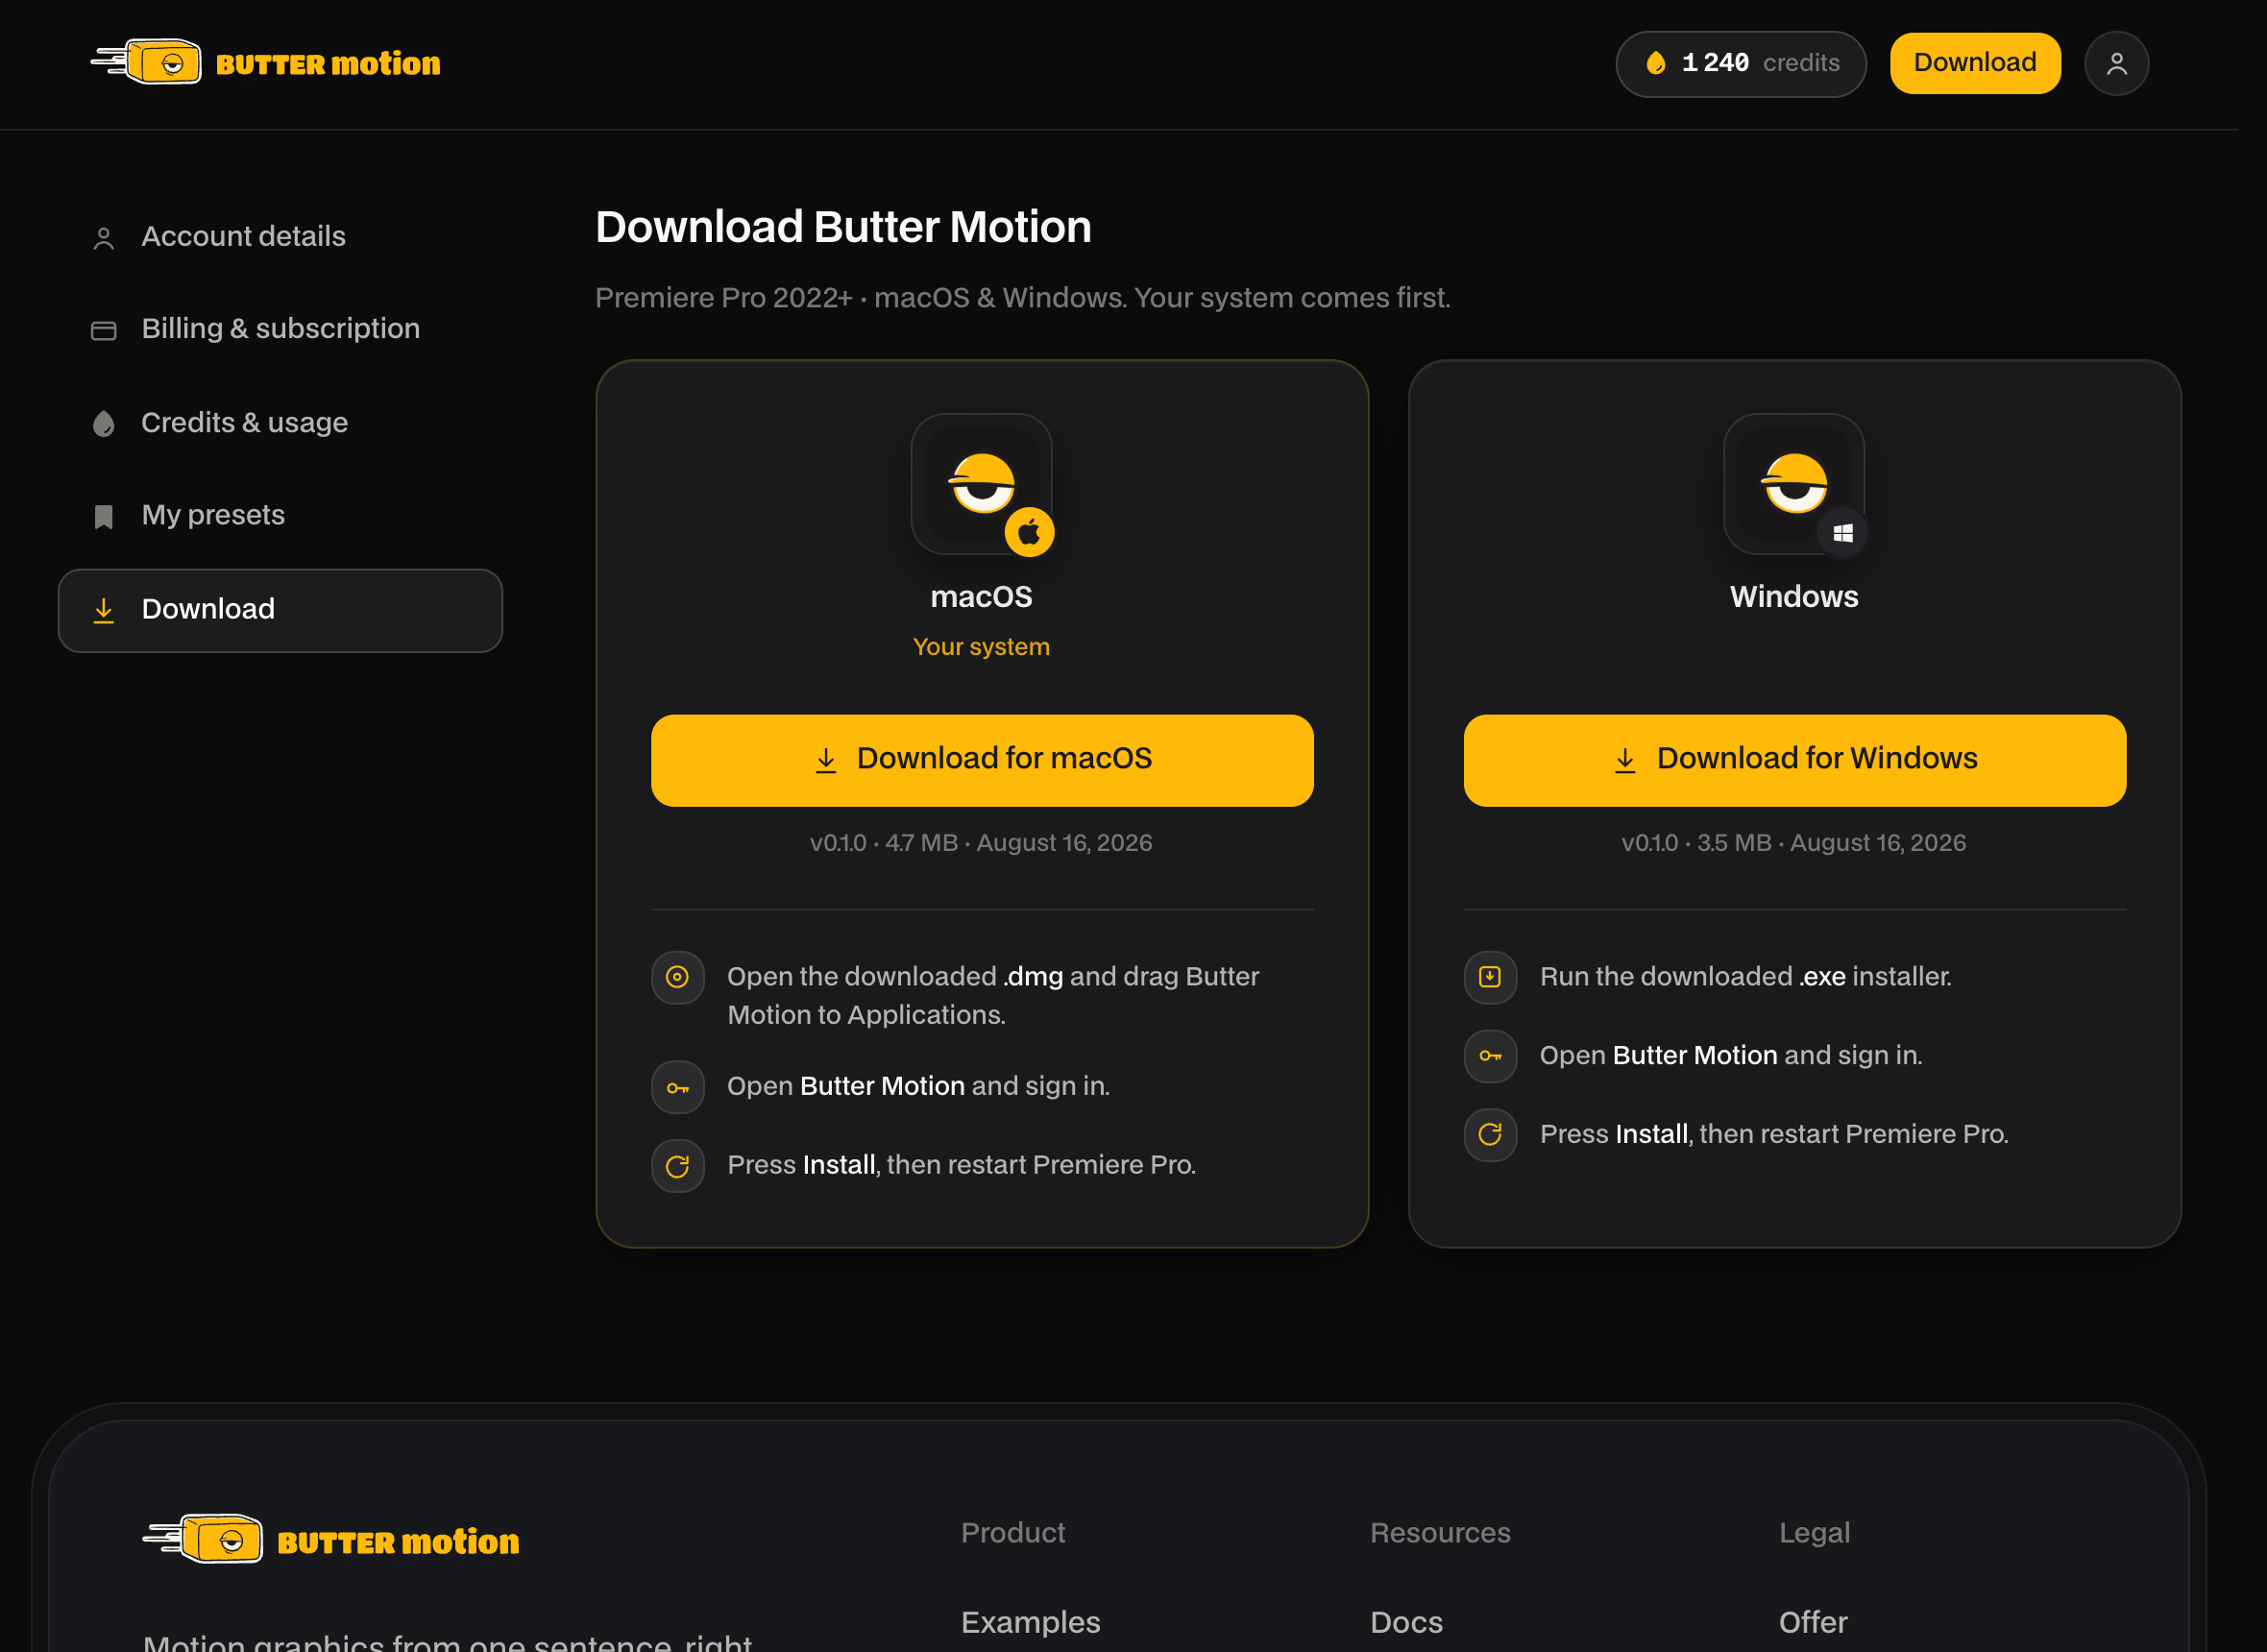Click the Premiere Pro 2022+ subtitle text
The width and height of the screenshot is (2267, 1652).
point(1023,298)
